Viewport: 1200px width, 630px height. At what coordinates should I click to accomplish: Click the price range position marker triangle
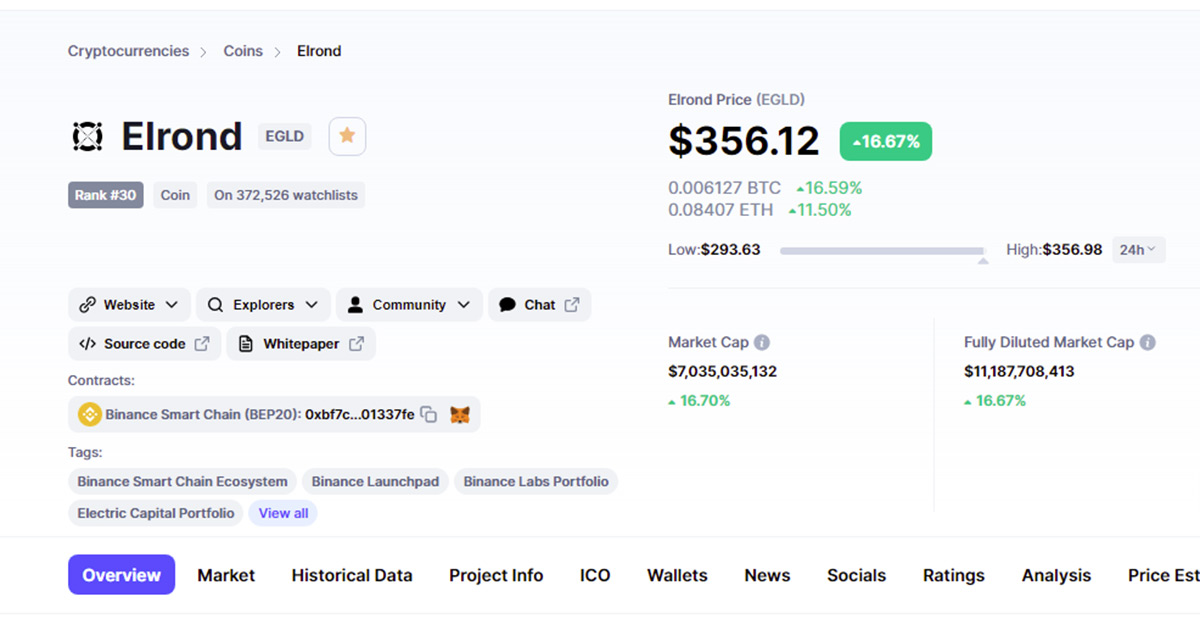pyautogui.click(x=983, y=260)
